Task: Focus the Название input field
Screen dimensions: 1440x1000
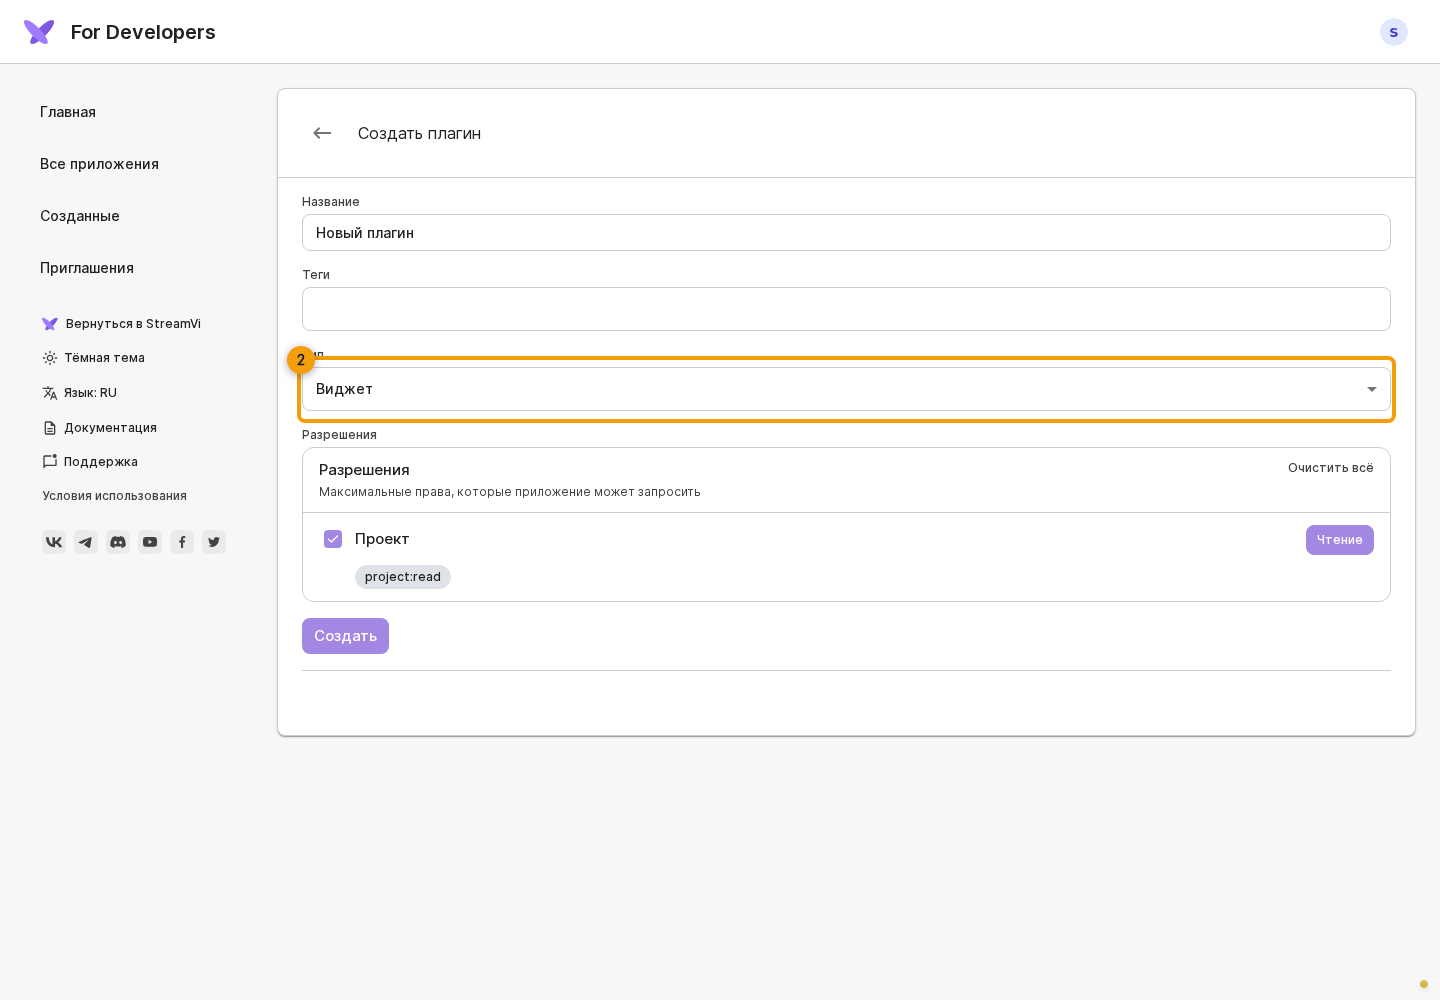Action: coord(846,232)
